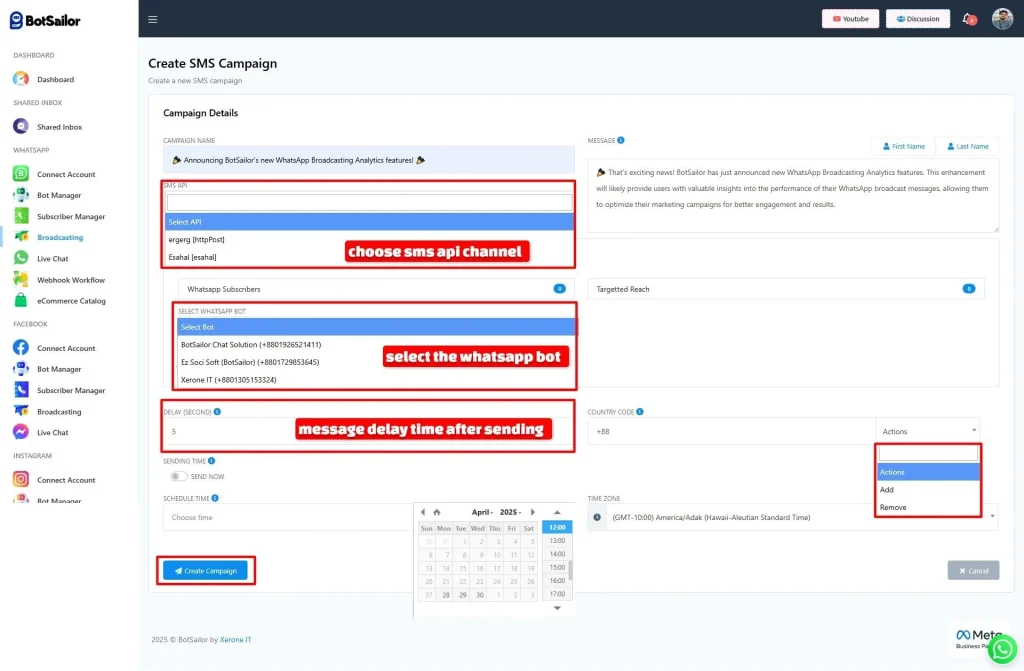Screen dimensions: 1024x671
Task: Go to next month in calendar
Action: (533, 512)
